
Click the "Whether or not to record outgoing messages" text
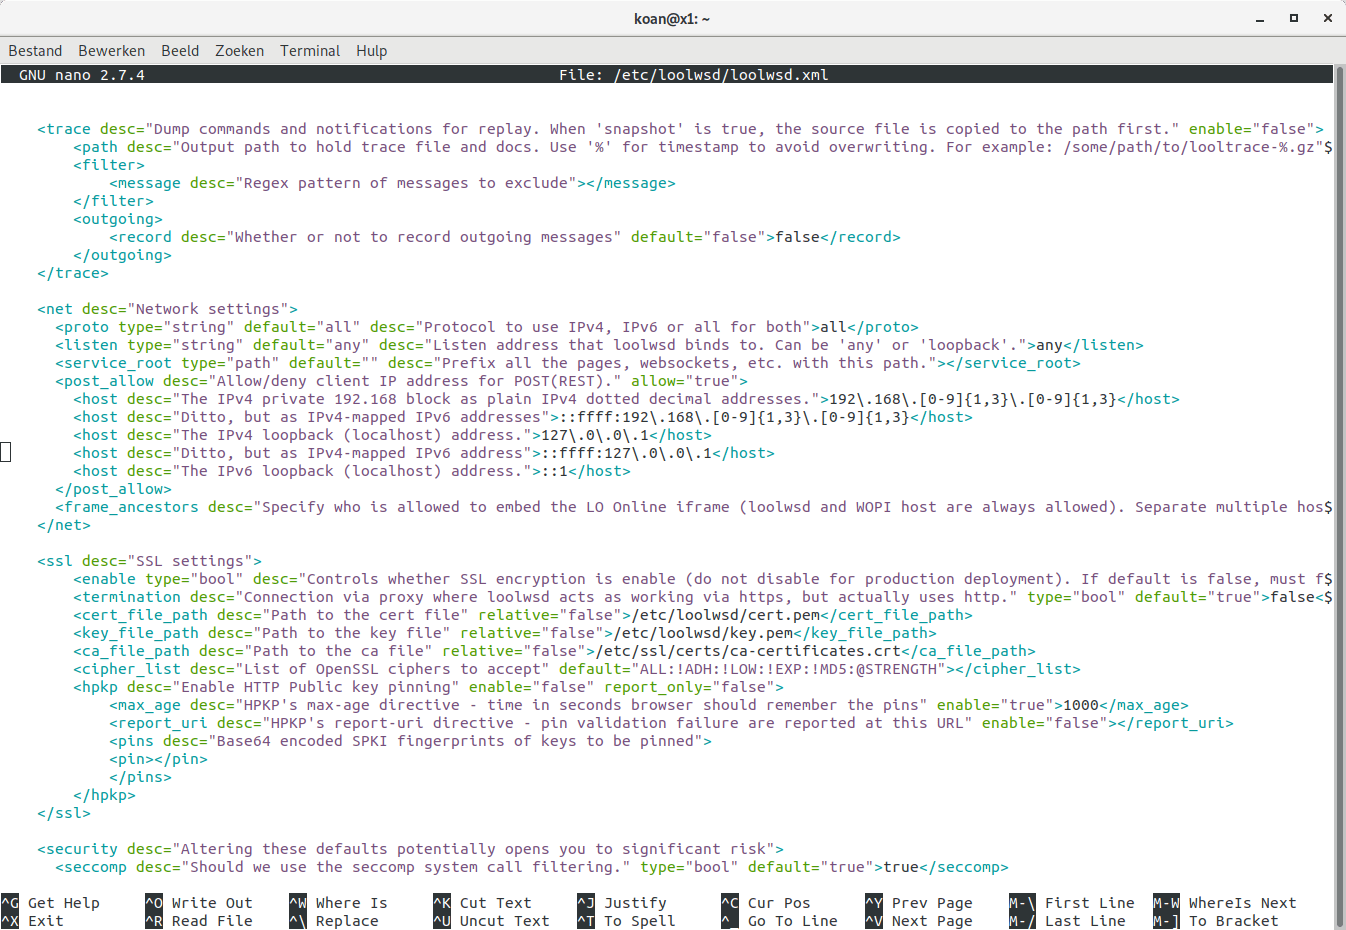click(x=424, y=237)
